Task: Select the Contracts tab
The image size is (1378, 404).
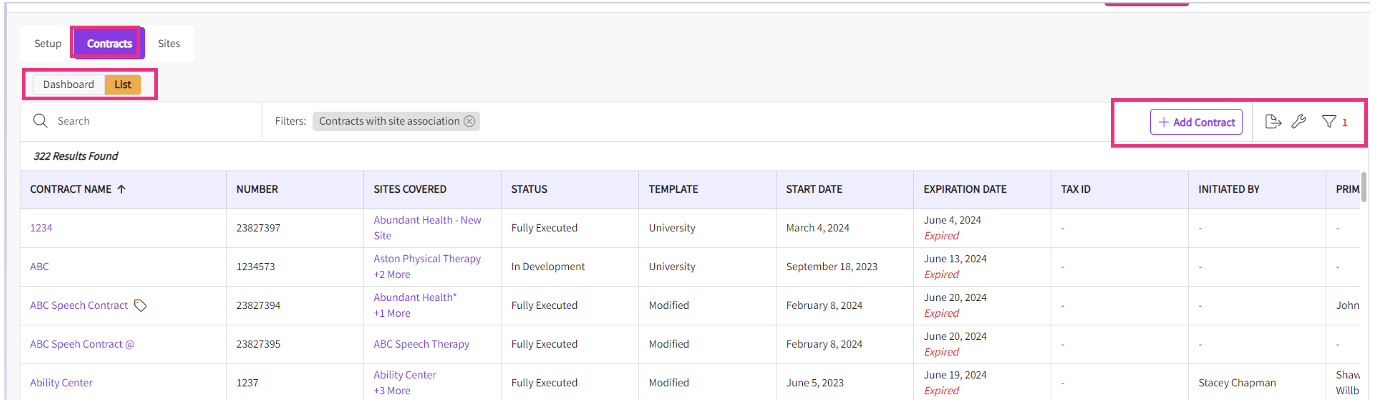Action: [109, 44]
